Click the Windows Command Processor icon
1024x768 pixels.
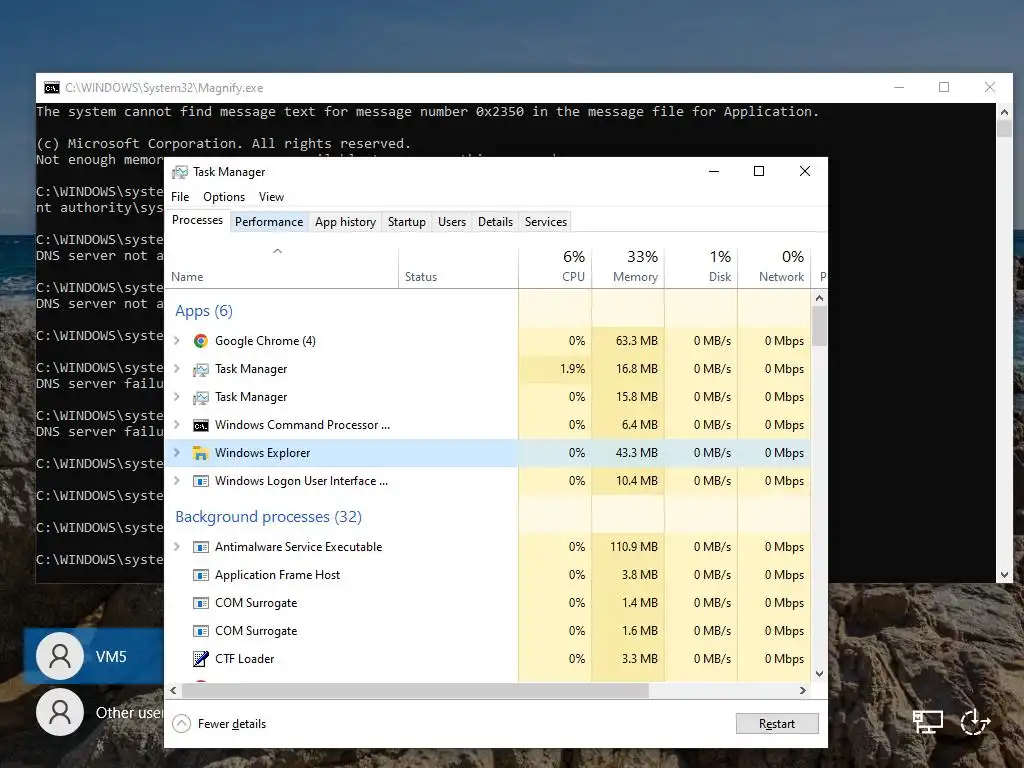point(200,425)
